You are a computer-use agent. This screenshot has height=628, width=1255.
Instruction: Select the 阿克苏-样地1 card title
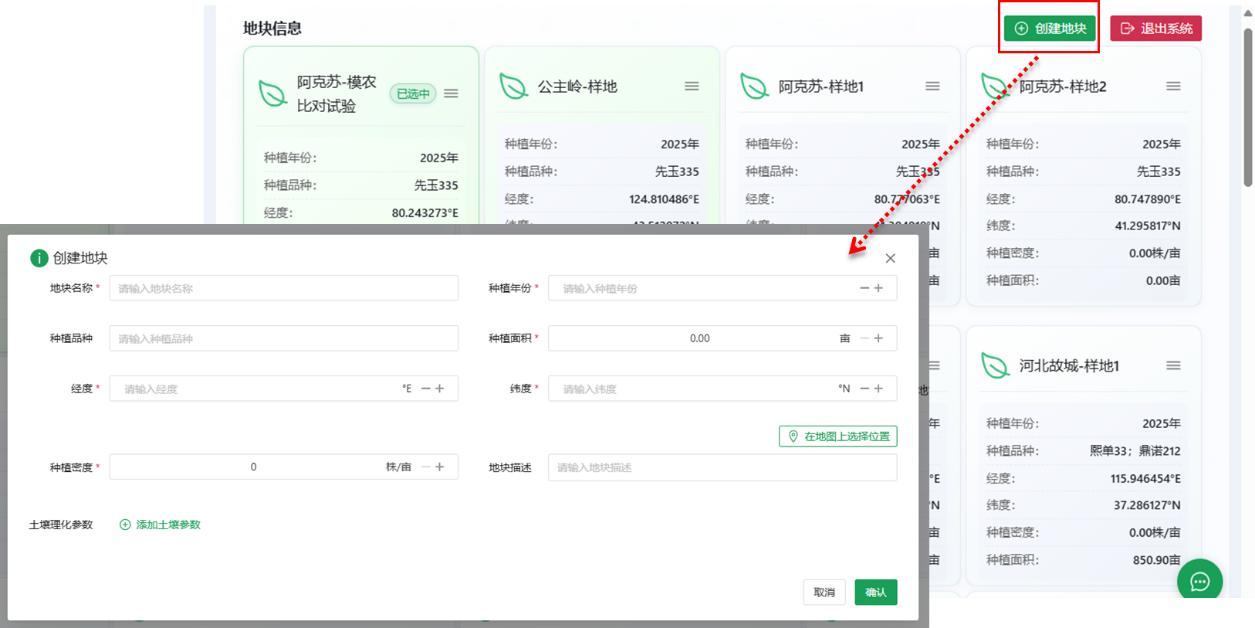pyautogui.click(x=821, y=86)
